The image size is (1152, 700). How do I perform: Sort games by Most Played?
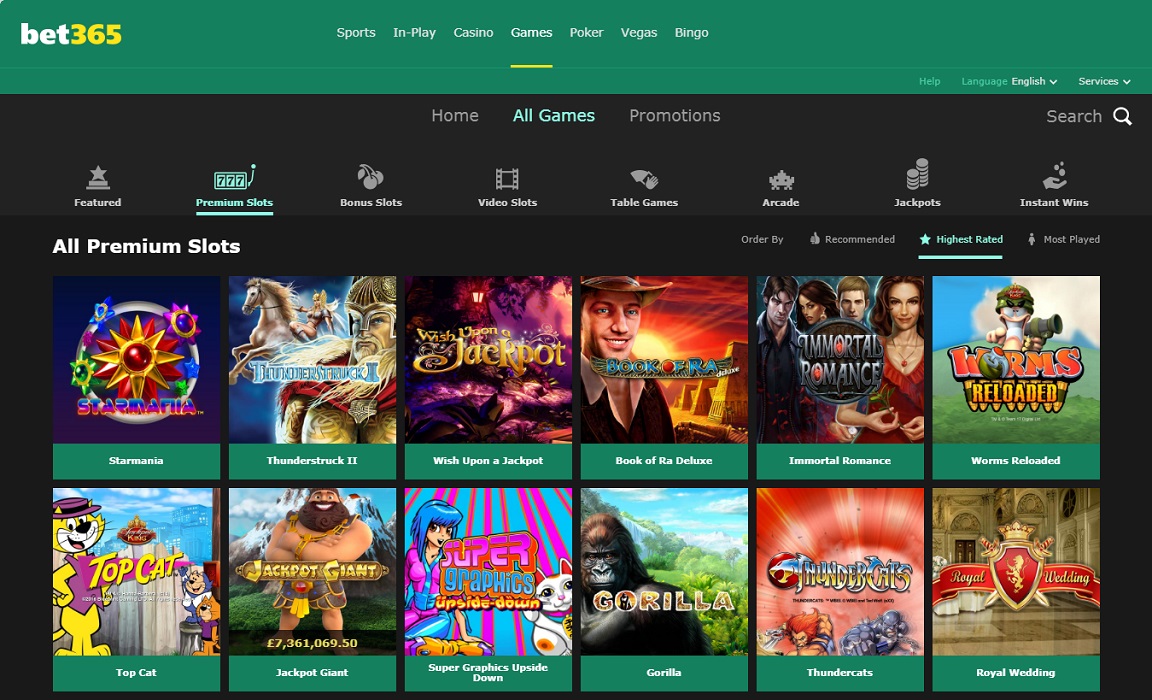click(1063, 240)
